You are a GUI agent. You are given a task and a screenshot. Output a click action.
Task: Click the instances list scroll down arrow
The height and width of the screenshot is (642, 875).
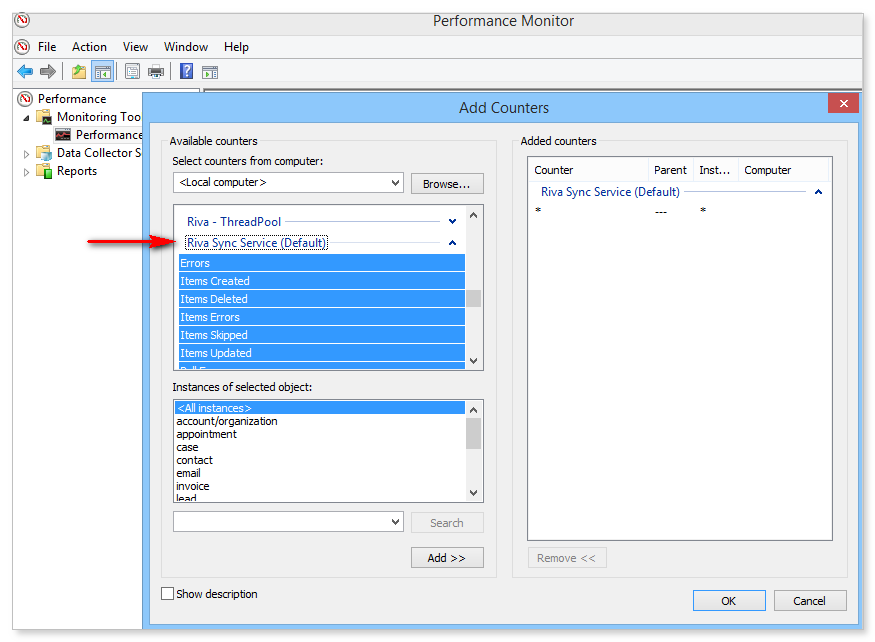[473, 492]
